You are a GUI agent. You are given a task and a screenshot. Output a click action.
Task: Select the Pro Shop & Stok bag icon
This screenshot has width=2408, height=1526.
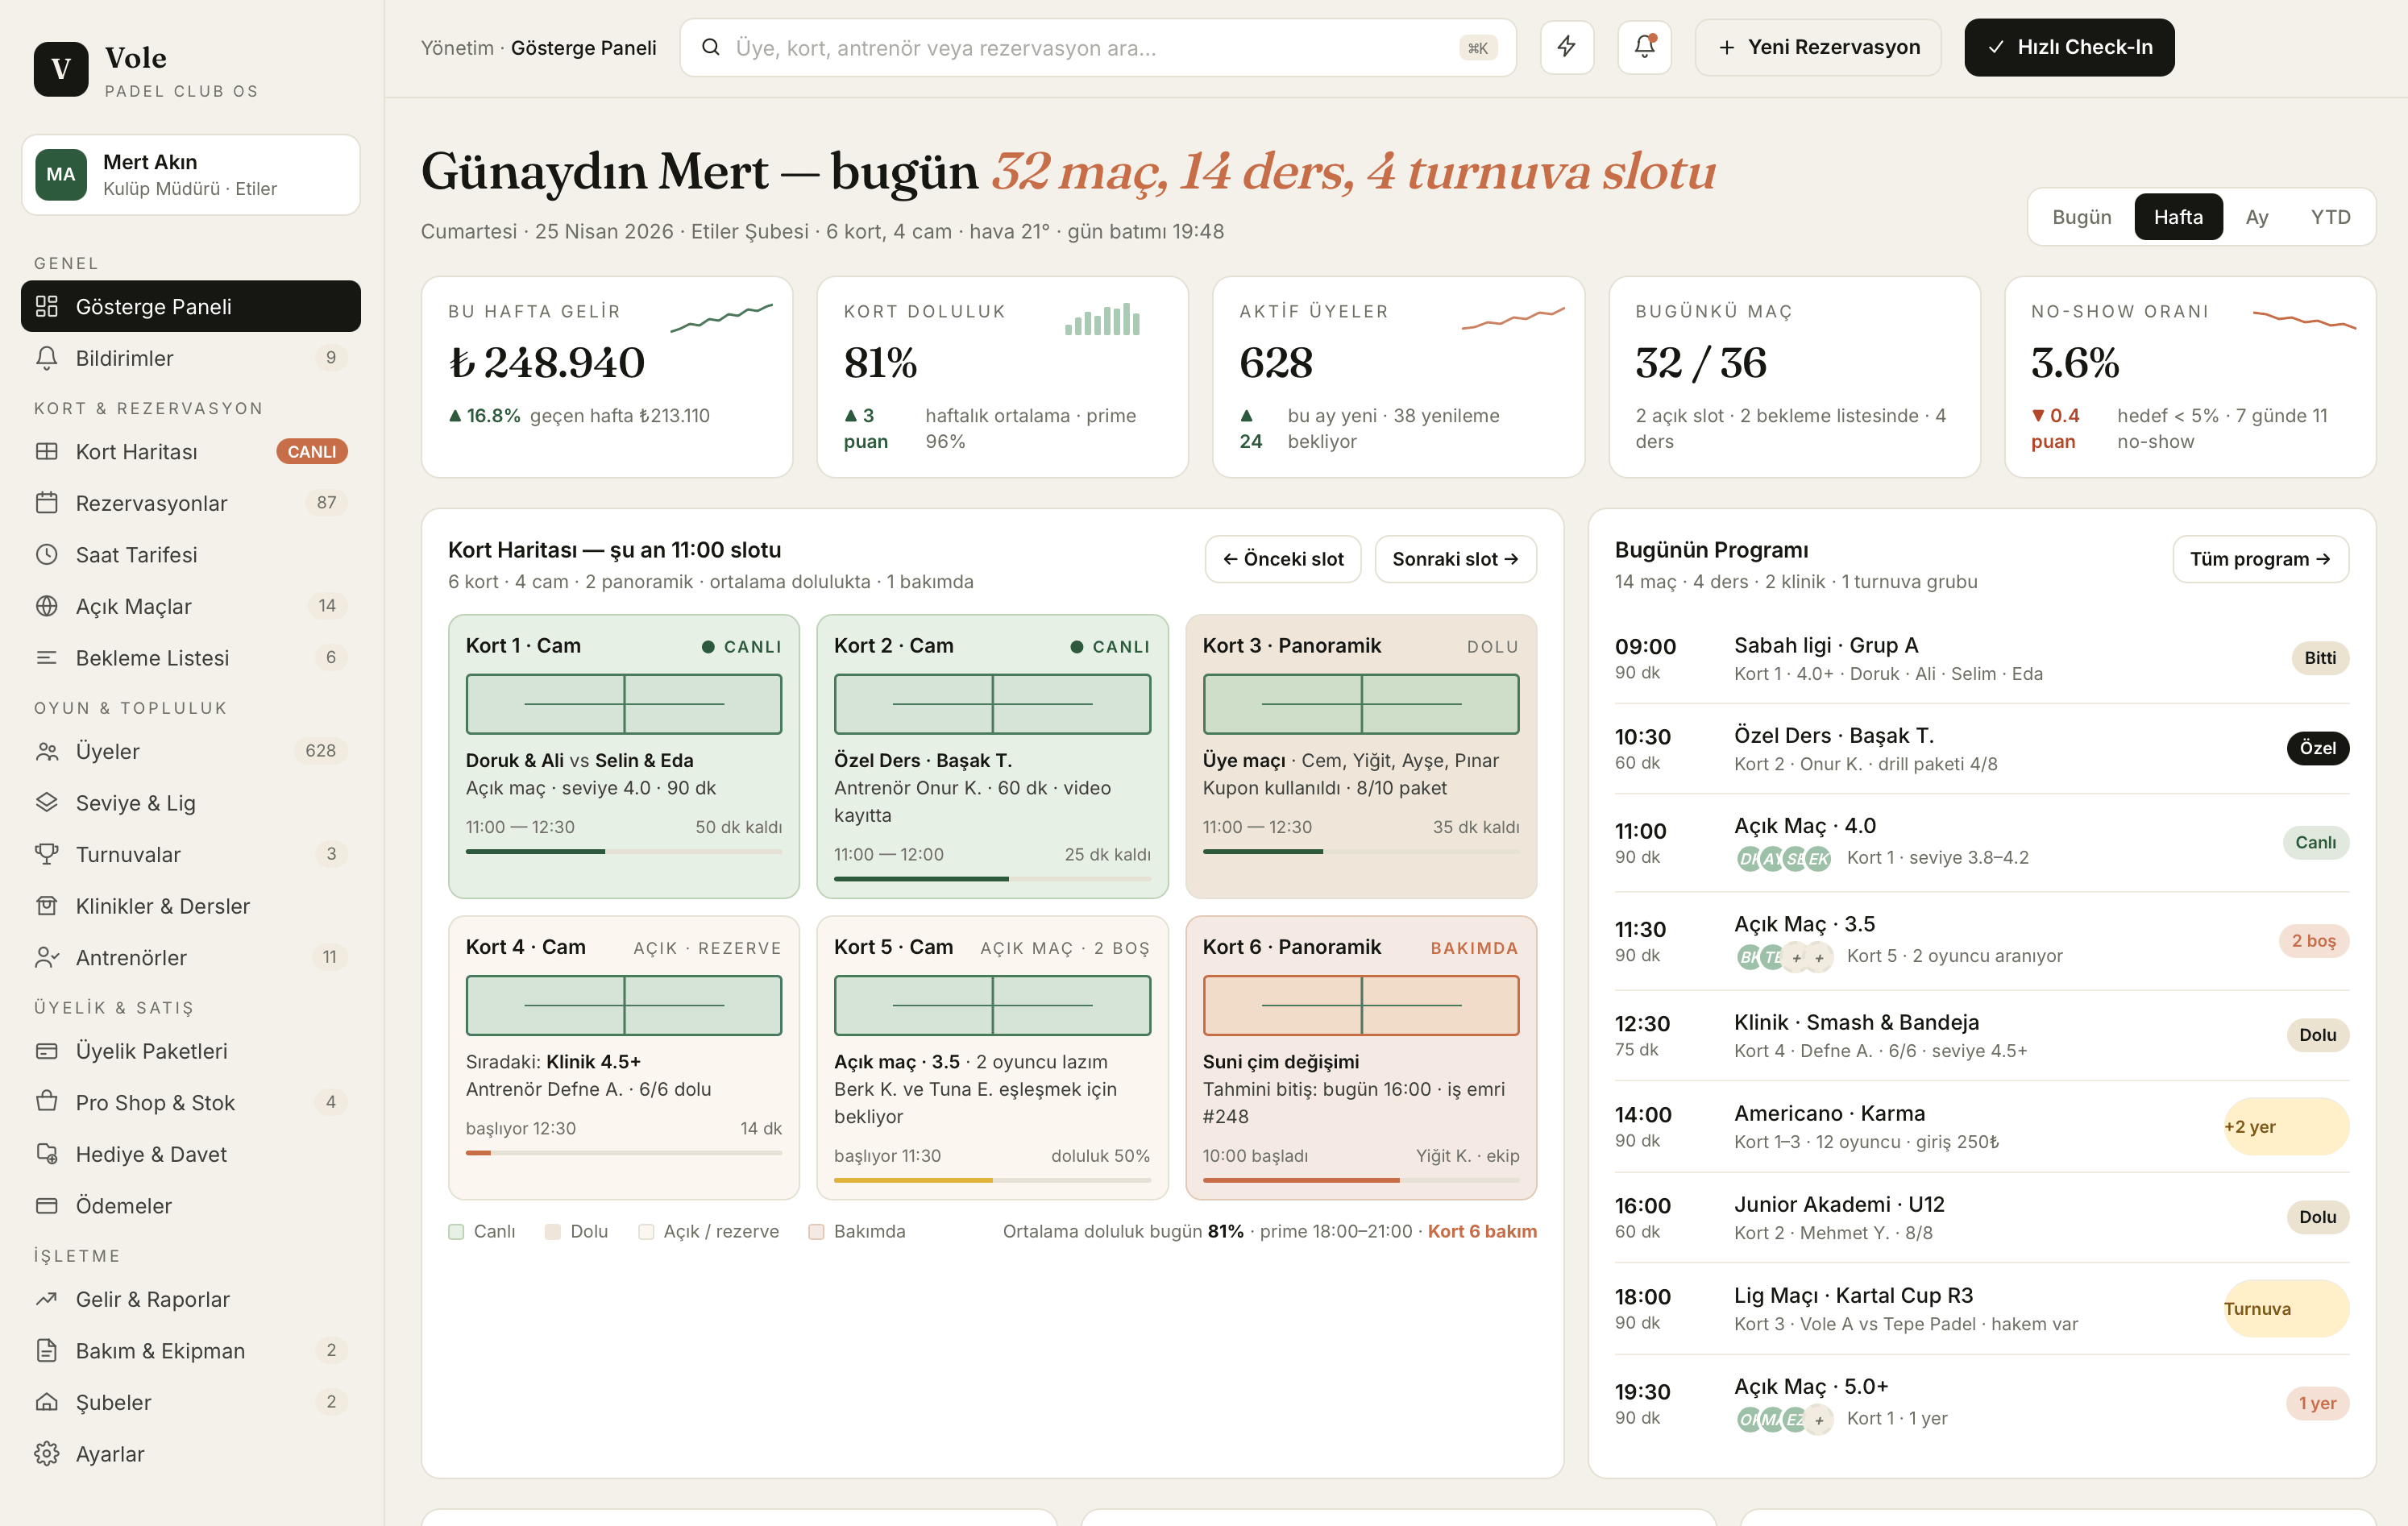pyautogui.click(x=47, y=1102)
